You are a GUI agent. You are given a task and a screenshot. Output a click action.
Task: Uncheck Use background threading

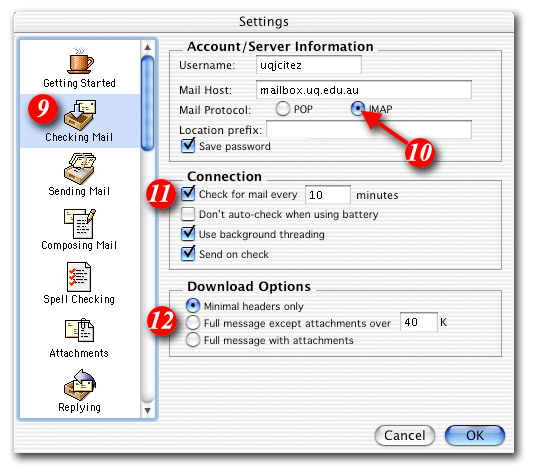click(188, 233)
